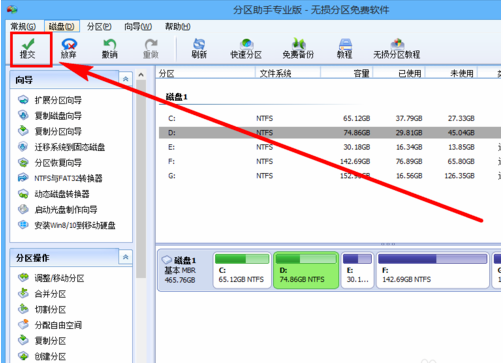Launch 复制分区向导 wizard
The image size is (503, 363).
[x=50, y=131]
